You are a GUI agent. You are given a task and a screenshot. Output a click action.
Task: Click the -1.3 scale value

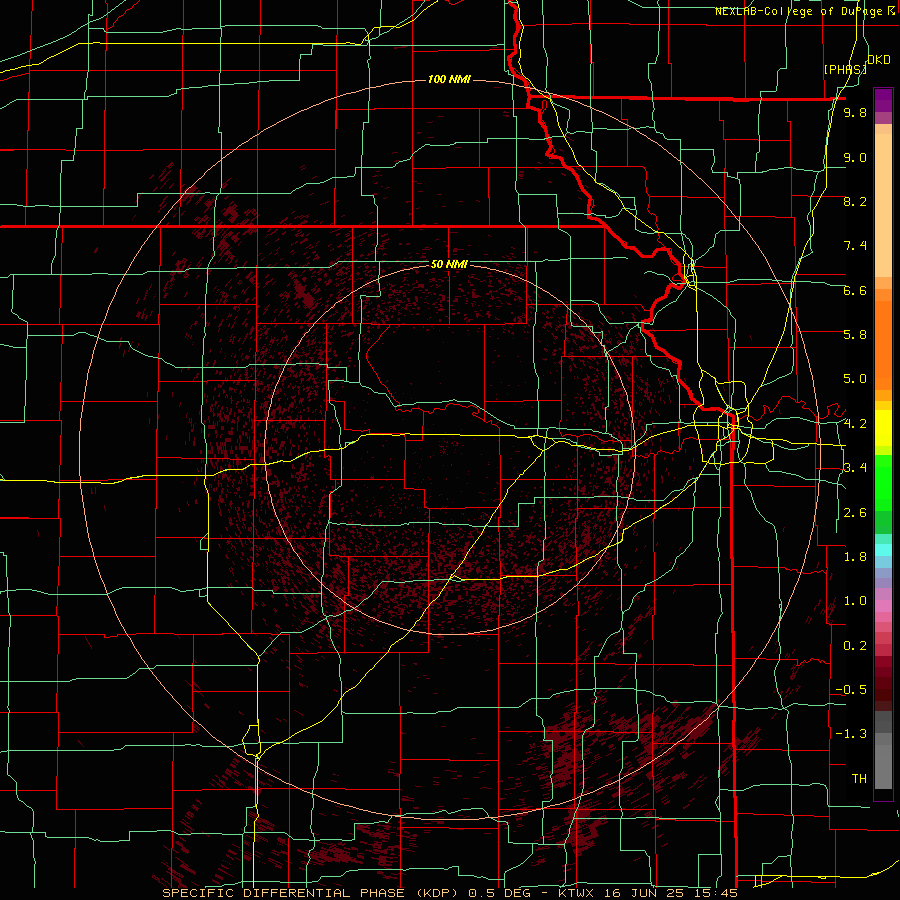(x=851, y=734)
